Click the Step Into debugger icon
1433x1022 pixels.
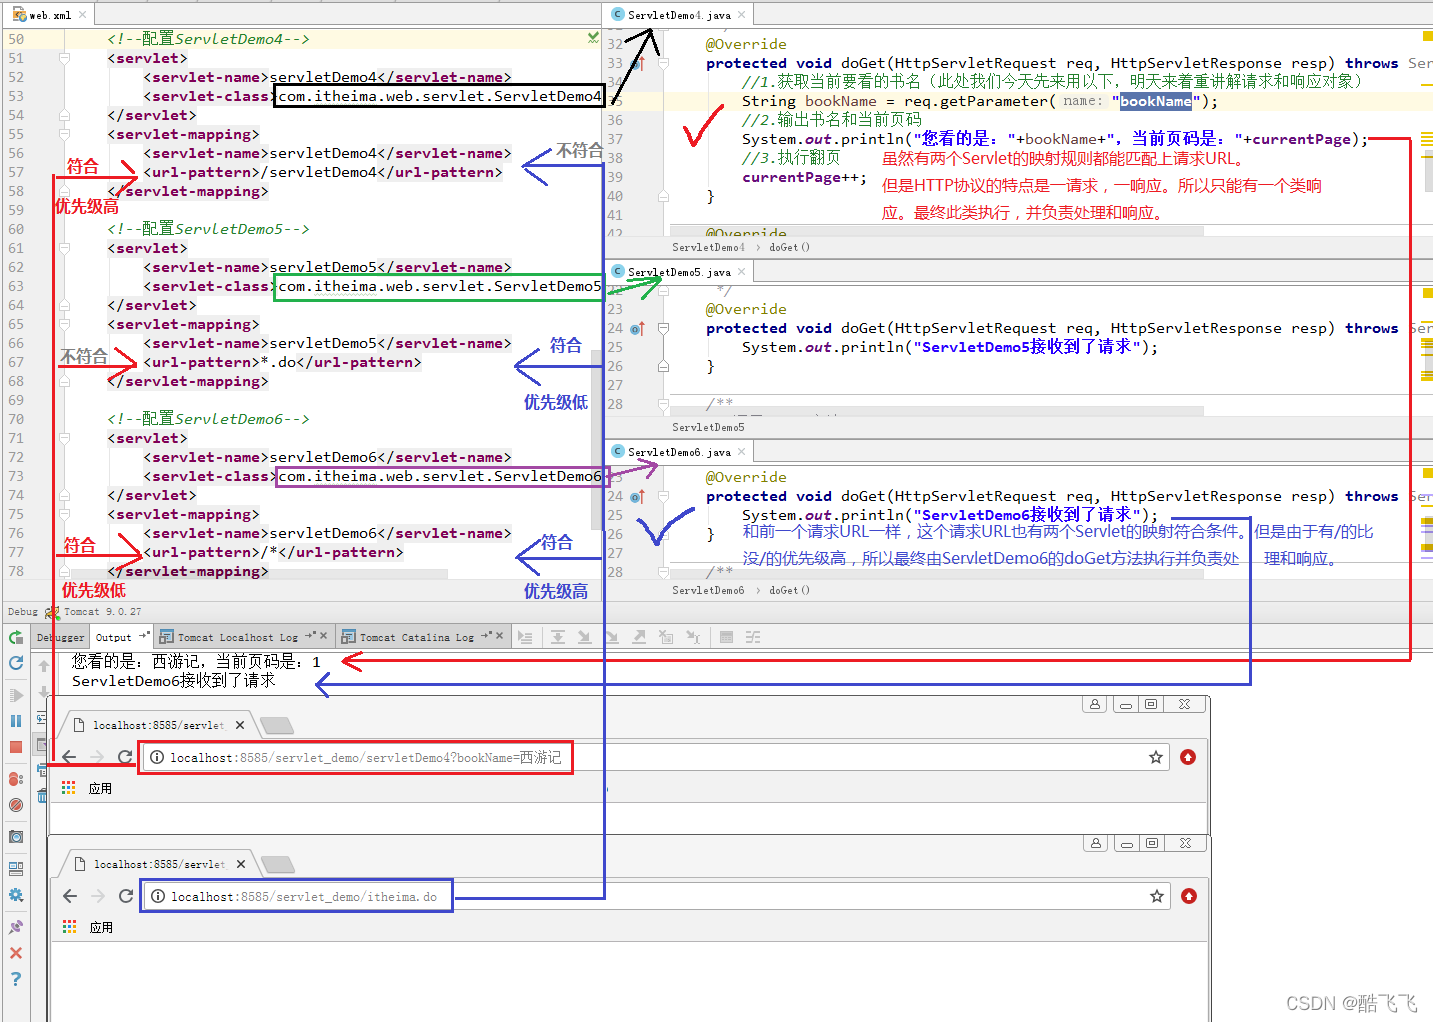point(584,637)
